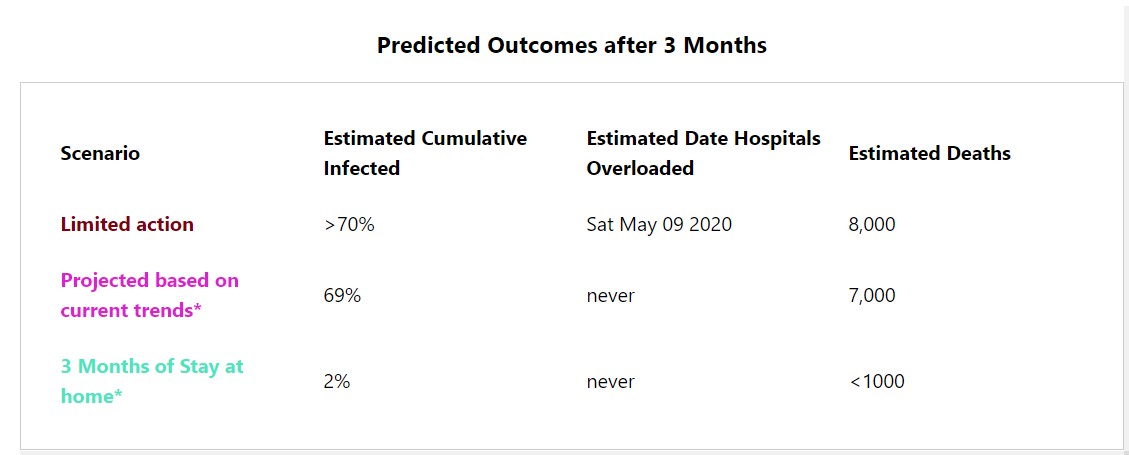Image resolution: width=1129 pixels, height=455 pixels.
Task: Click the '3 Months of Stay at home' scenario
Action: click(x=151, y=381)
